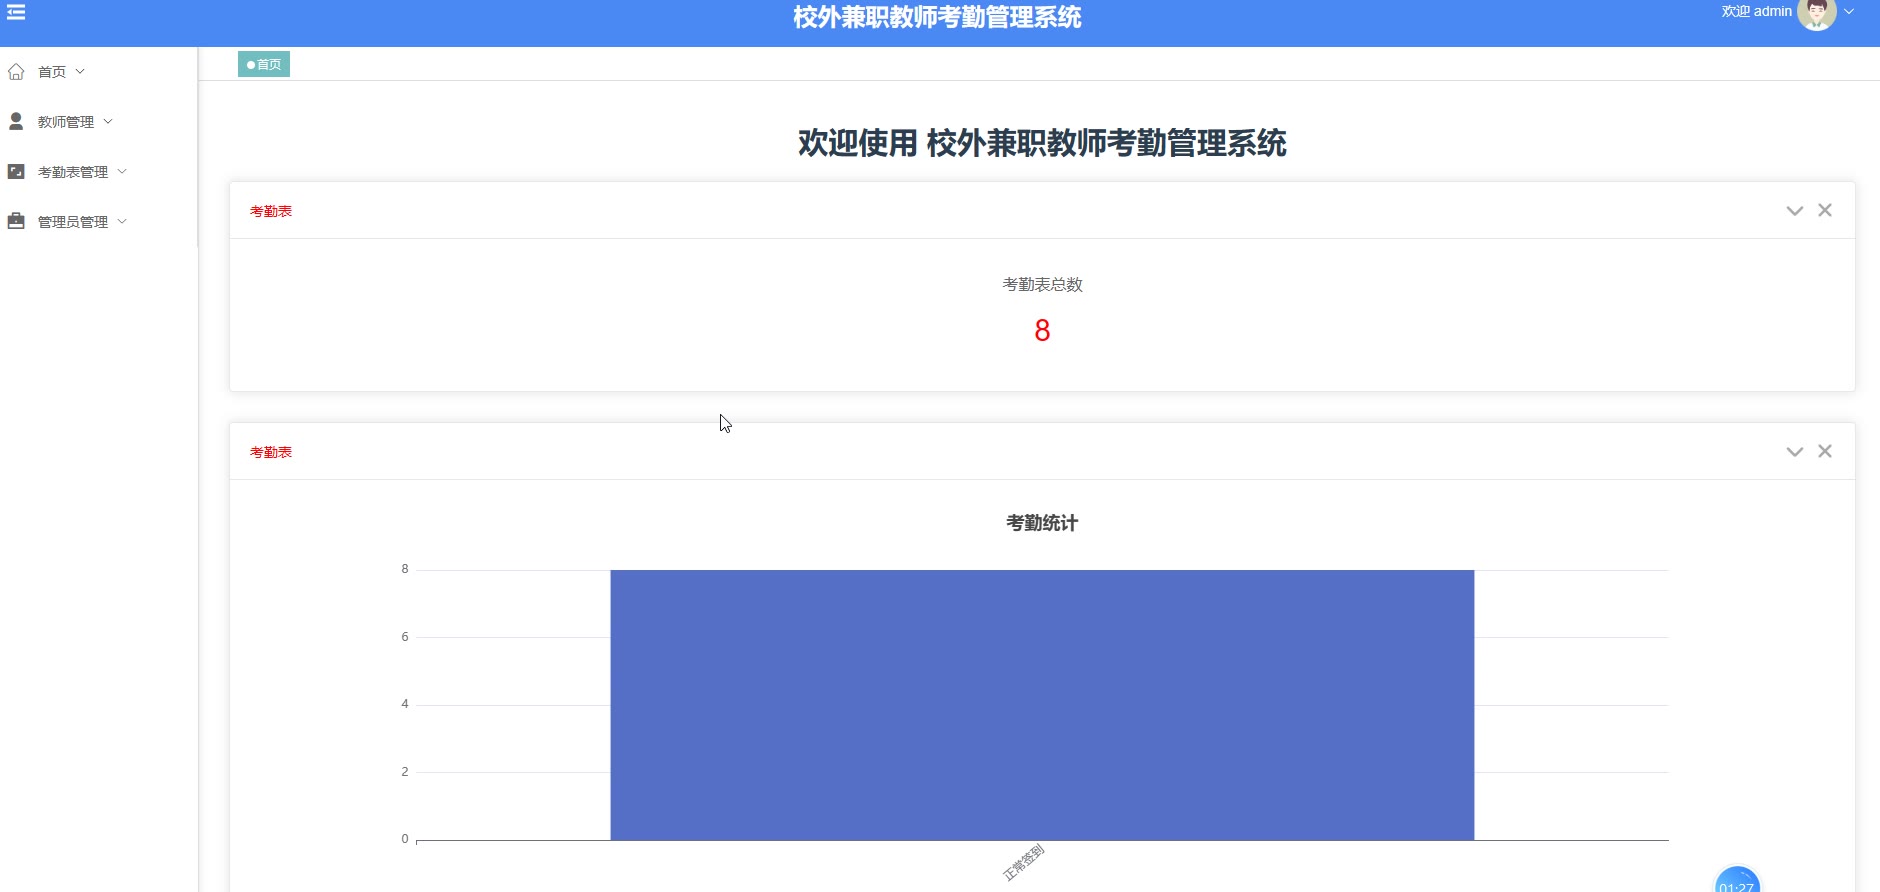Click the chevron next to 首页
The width and height of the screenshot is (1880, 892).
pyautogui.click(x=80, y=72)
